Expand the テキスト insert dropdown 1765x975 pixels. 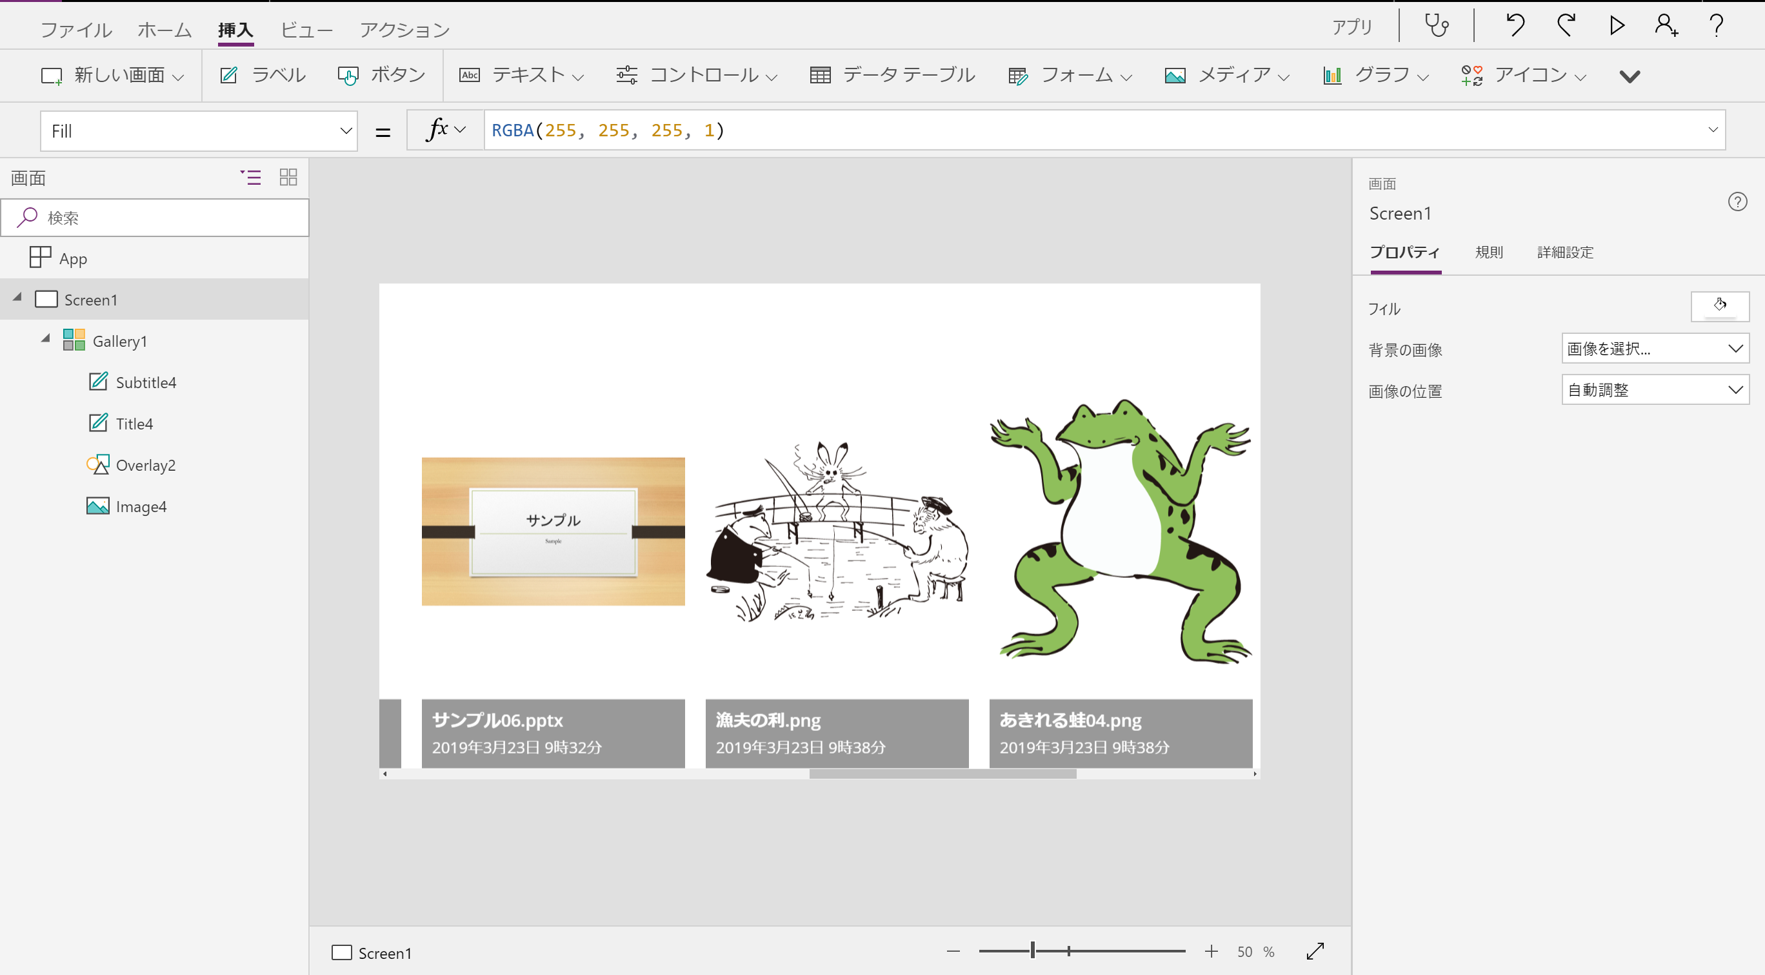coord(578,75)
